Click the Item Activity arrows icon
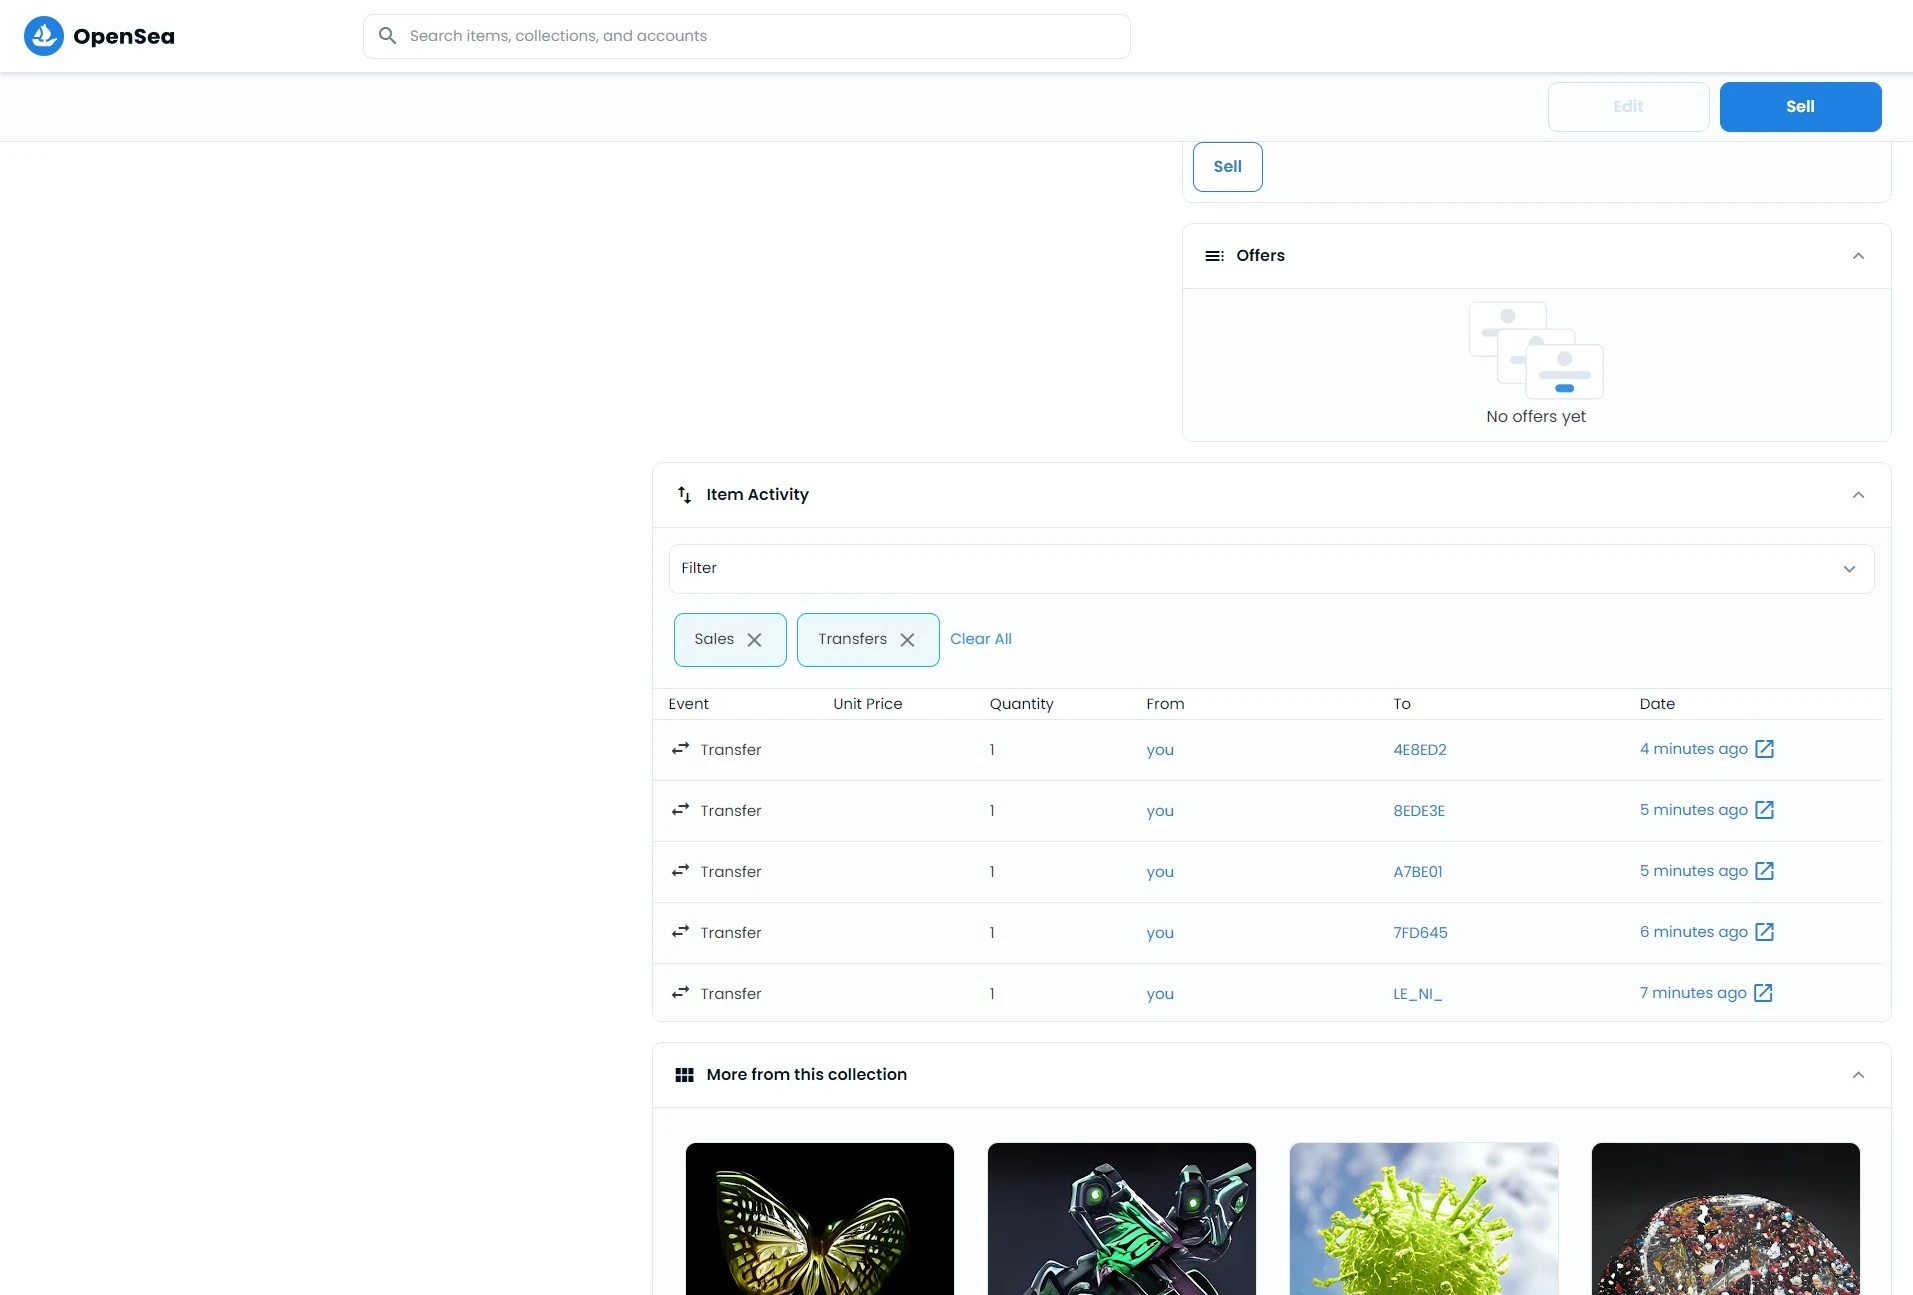The image size is (1913, 1295). pos(684,495)
